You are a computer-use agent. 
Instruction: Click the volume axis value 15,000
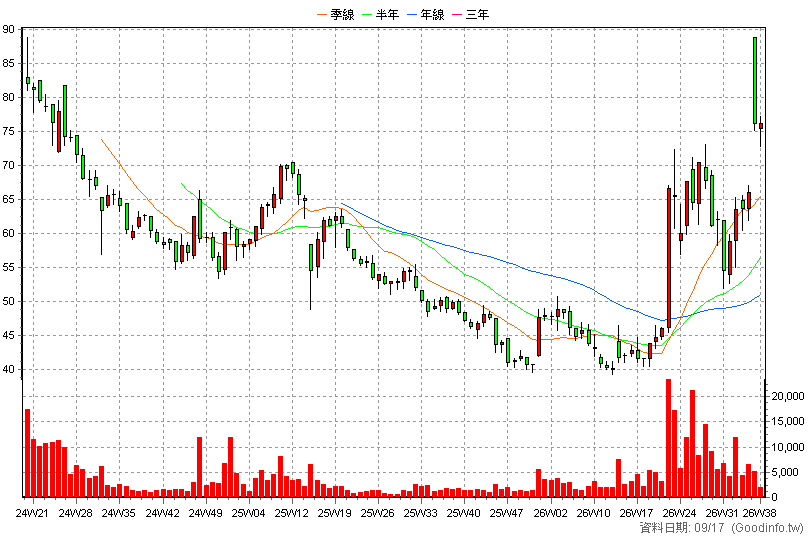click(787, 421)
